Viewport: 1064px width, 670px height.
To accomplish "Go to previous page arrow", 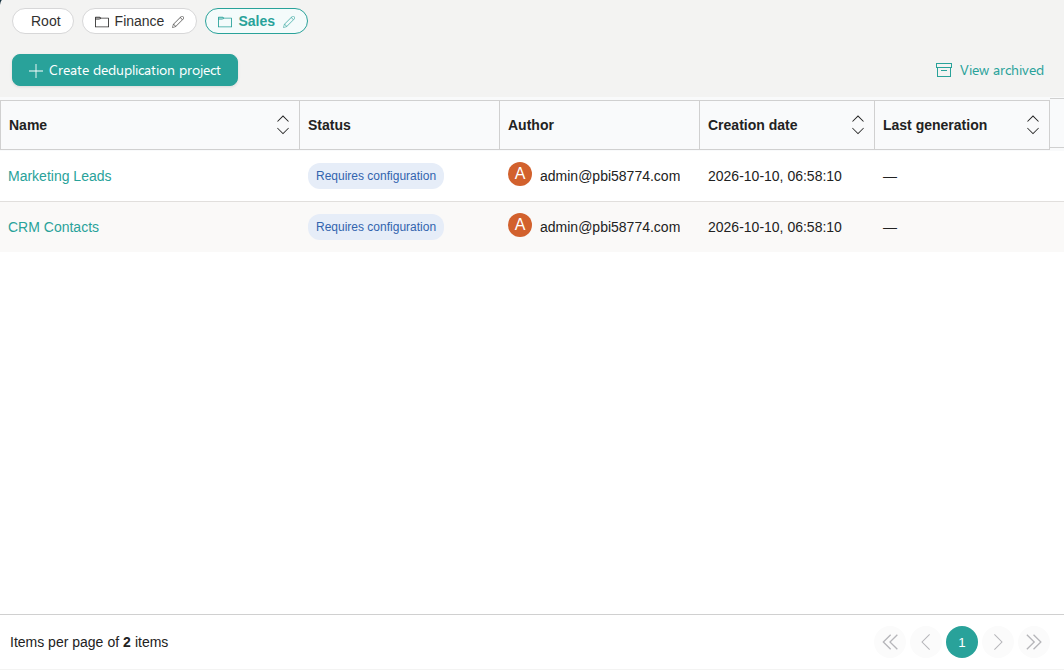I will (x=926, y=642).
